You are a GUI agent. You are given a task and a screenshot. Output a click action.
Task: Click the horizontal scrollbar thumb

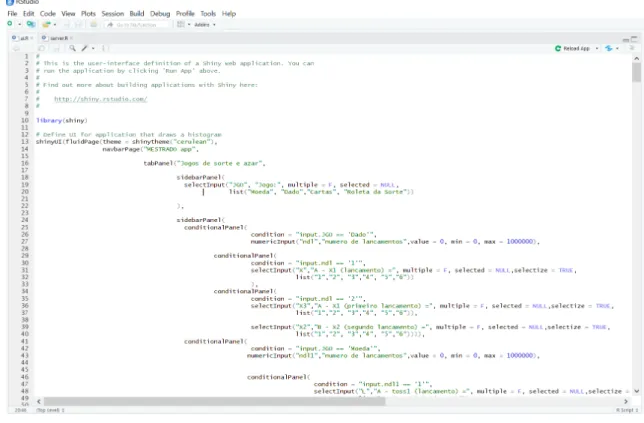pyautogui.click(x=214, y=402)
